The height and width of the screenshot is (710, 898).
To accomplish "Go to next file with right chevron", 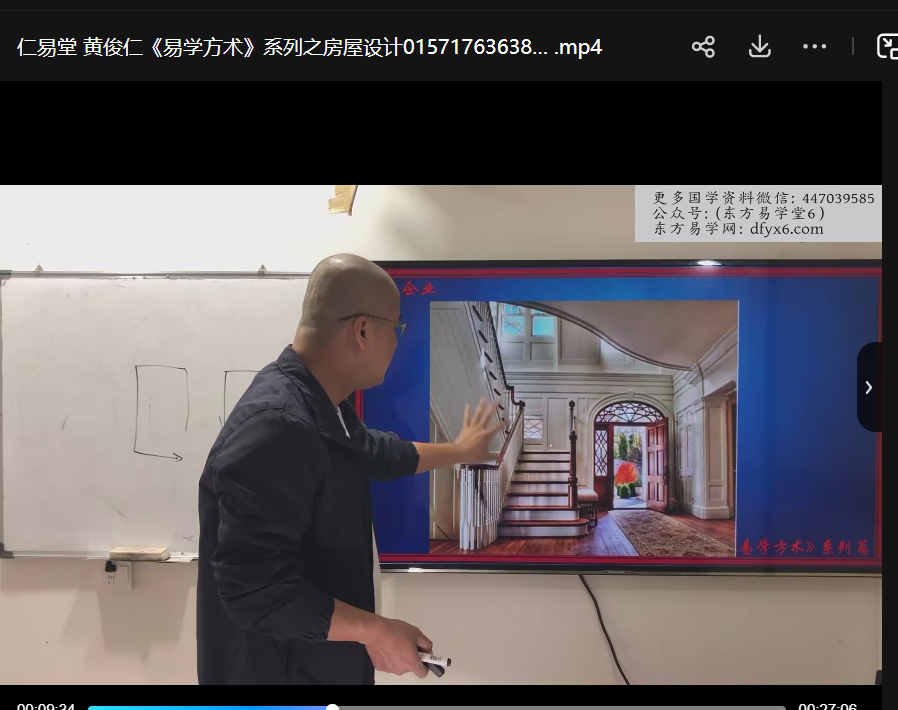I will [x=868, y=387].
